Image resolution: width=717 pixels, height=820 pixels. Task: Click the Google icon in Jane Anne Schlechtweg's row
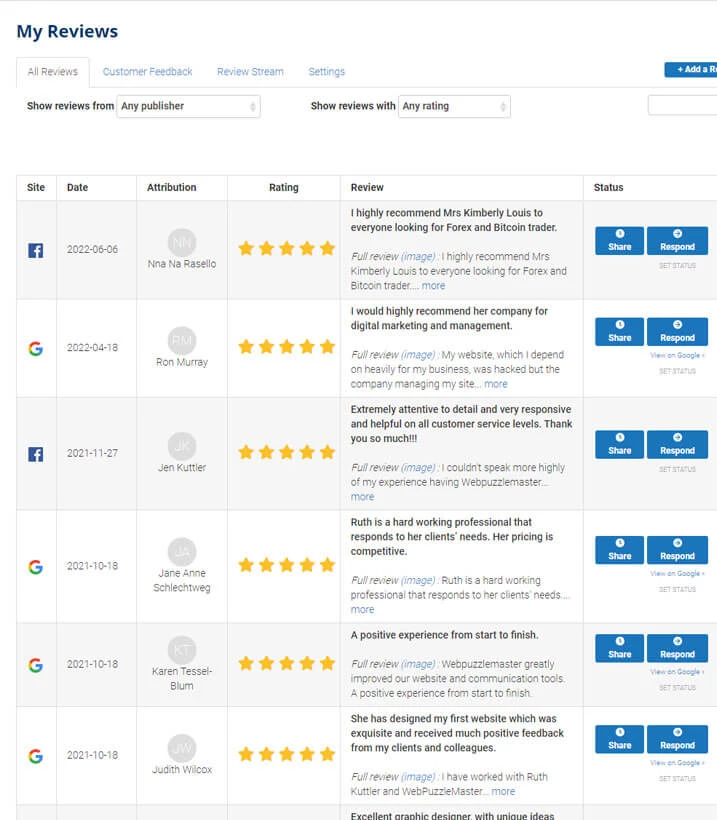[36, 567]
